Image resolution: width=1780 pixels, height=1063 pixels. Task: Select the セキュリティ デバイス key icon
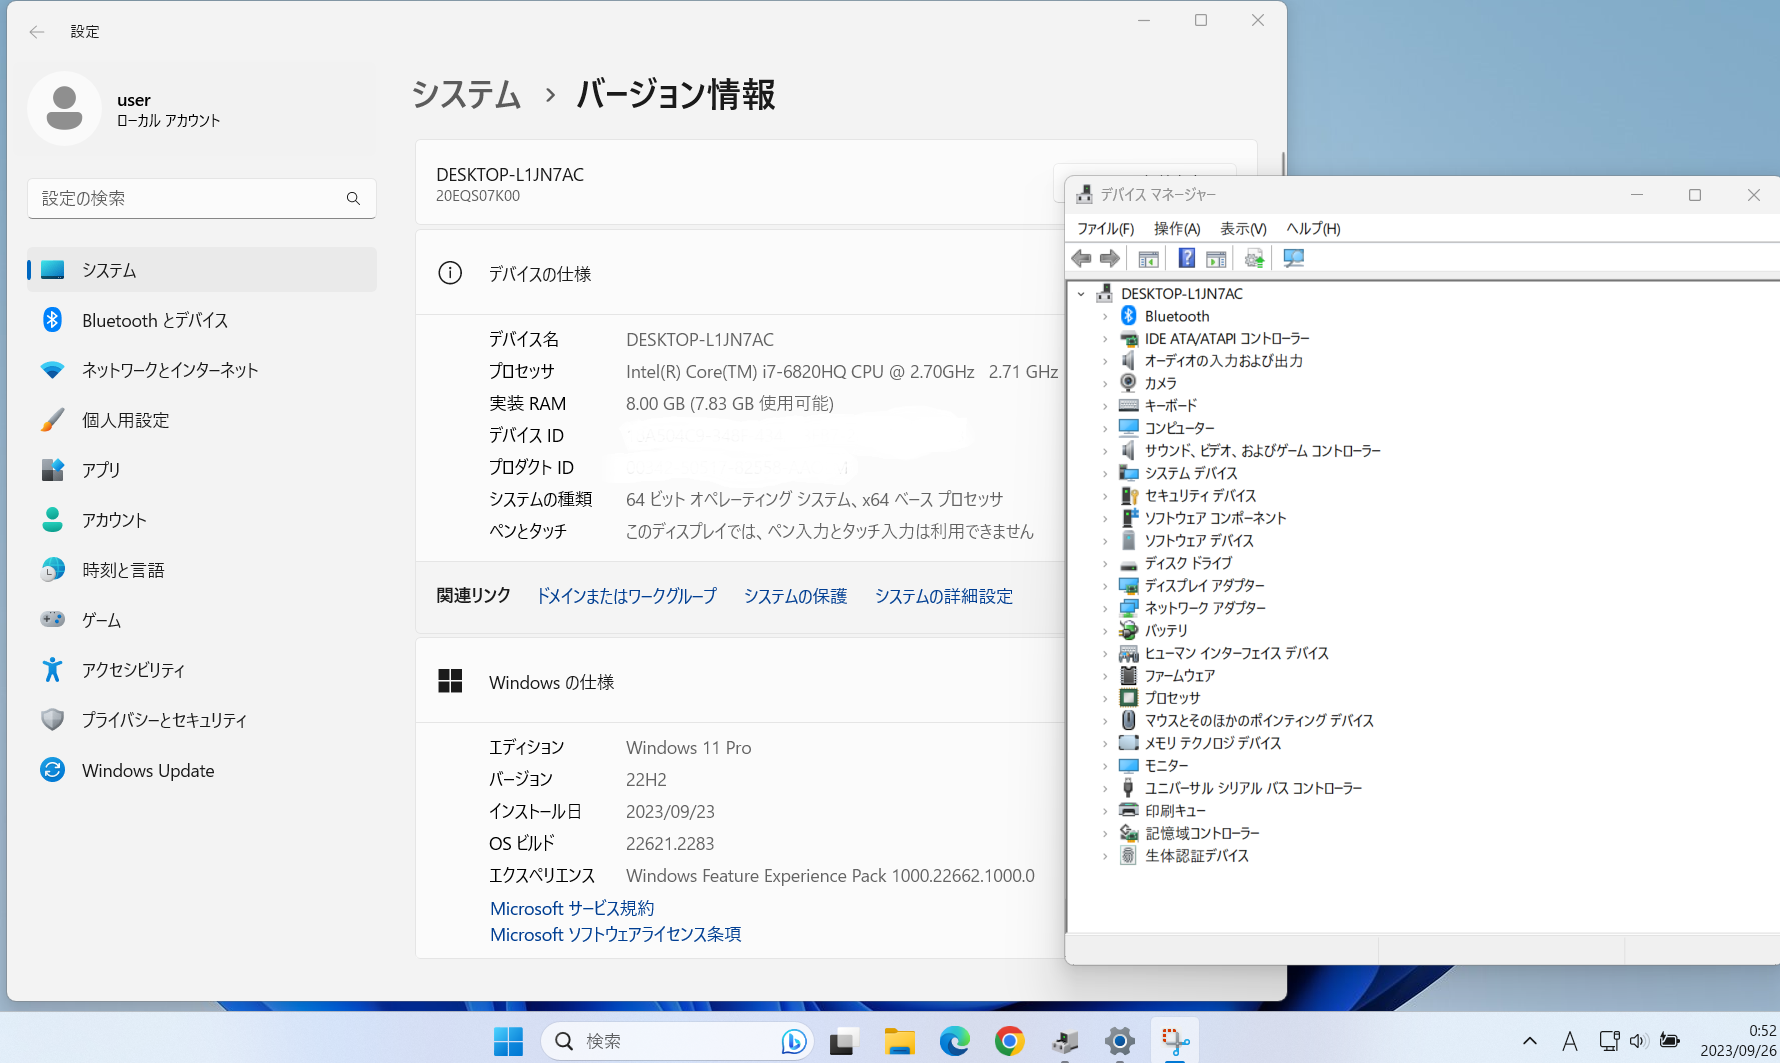[x=1129, y=496]
